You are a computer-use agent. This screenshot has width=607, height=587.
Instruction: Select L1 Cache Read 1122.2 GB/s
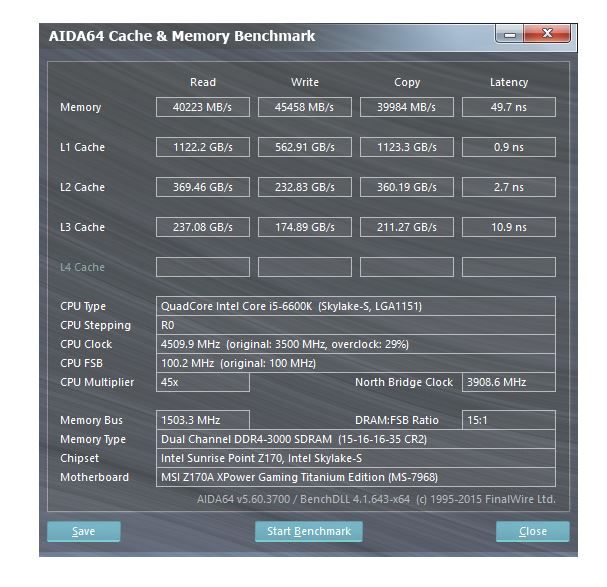203,147
